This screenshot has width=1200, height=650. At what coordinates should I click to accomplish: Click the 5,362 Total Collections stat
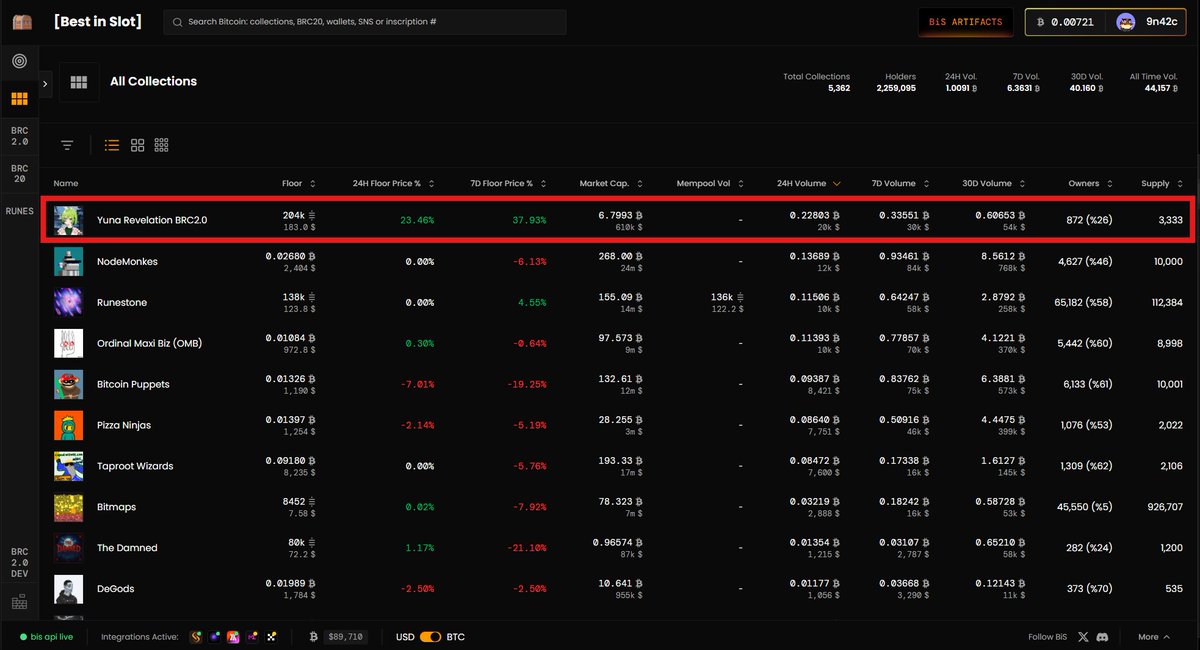(x=838, y=88)
